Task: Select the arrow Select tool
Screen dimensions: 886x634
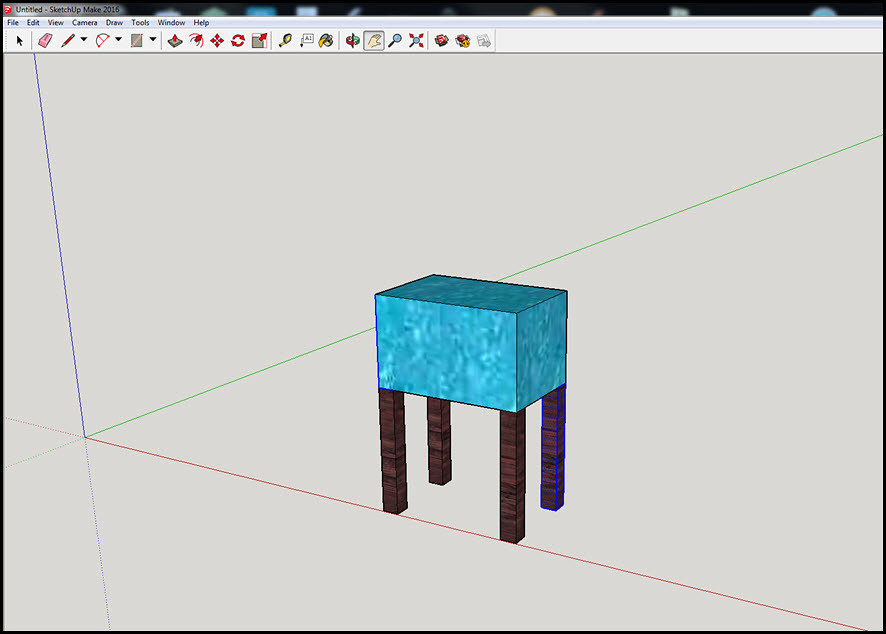Action: [x=19, y=41]
